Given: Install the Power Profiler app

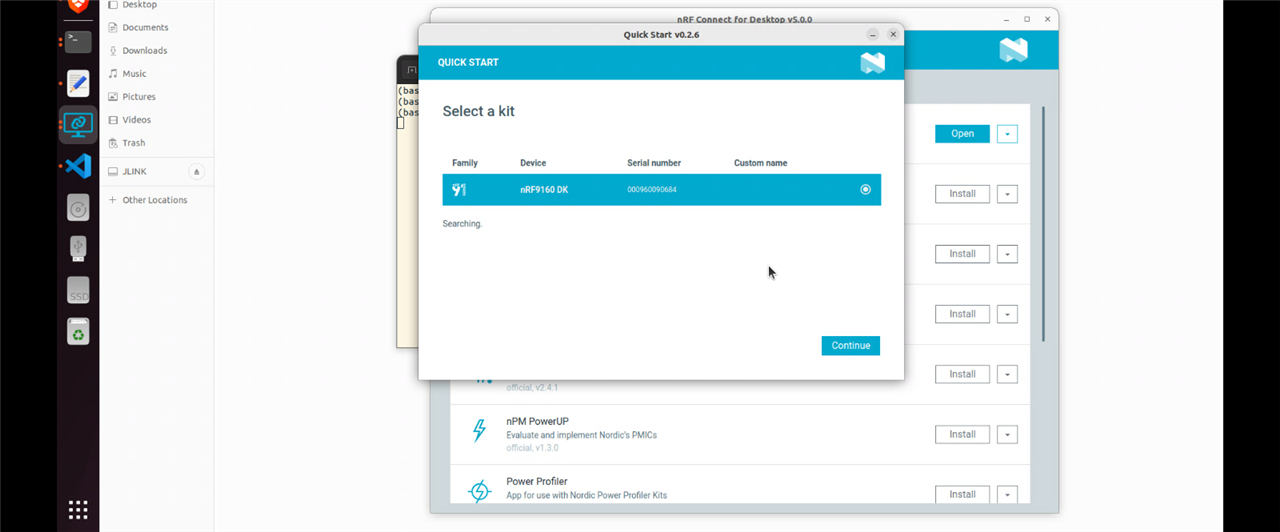Looking at the screenshot, I should (x=962, y=494).
